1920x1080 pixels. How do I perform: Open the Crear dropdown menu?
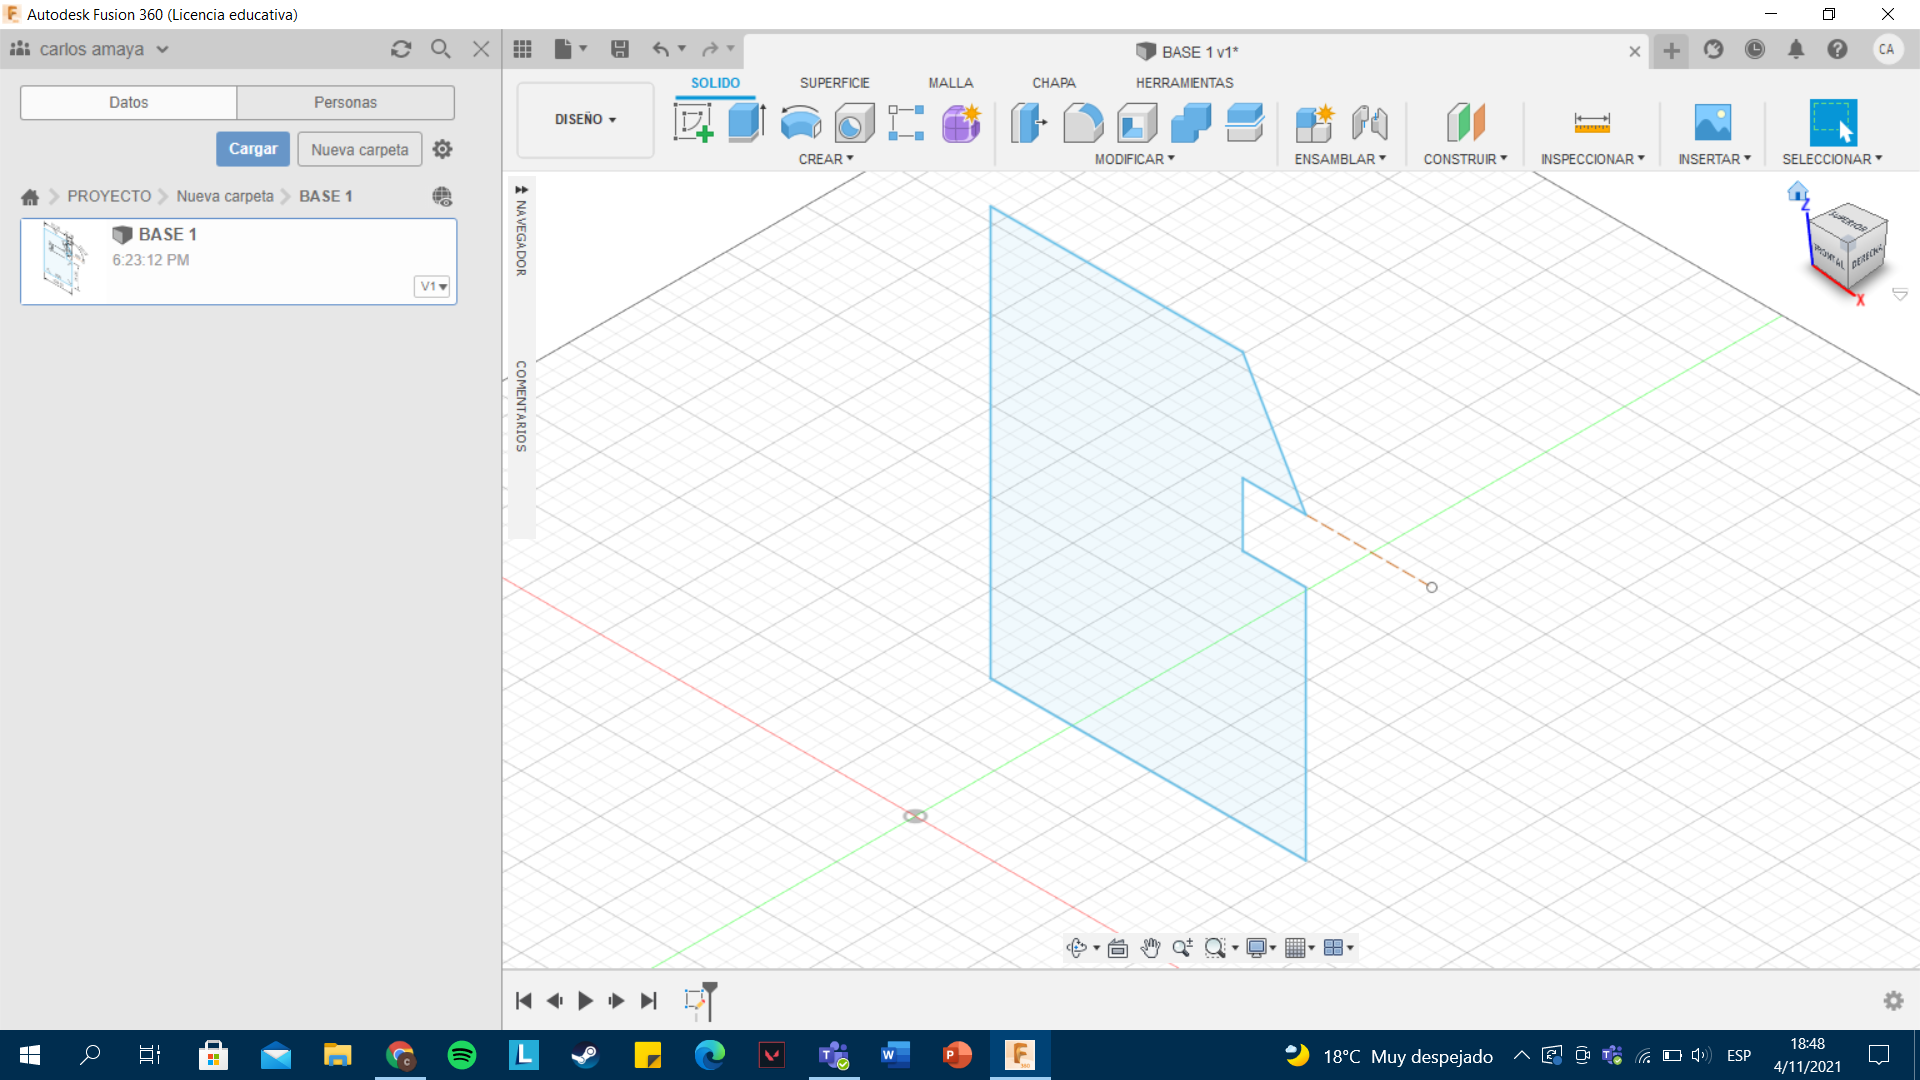pos(826,159)
